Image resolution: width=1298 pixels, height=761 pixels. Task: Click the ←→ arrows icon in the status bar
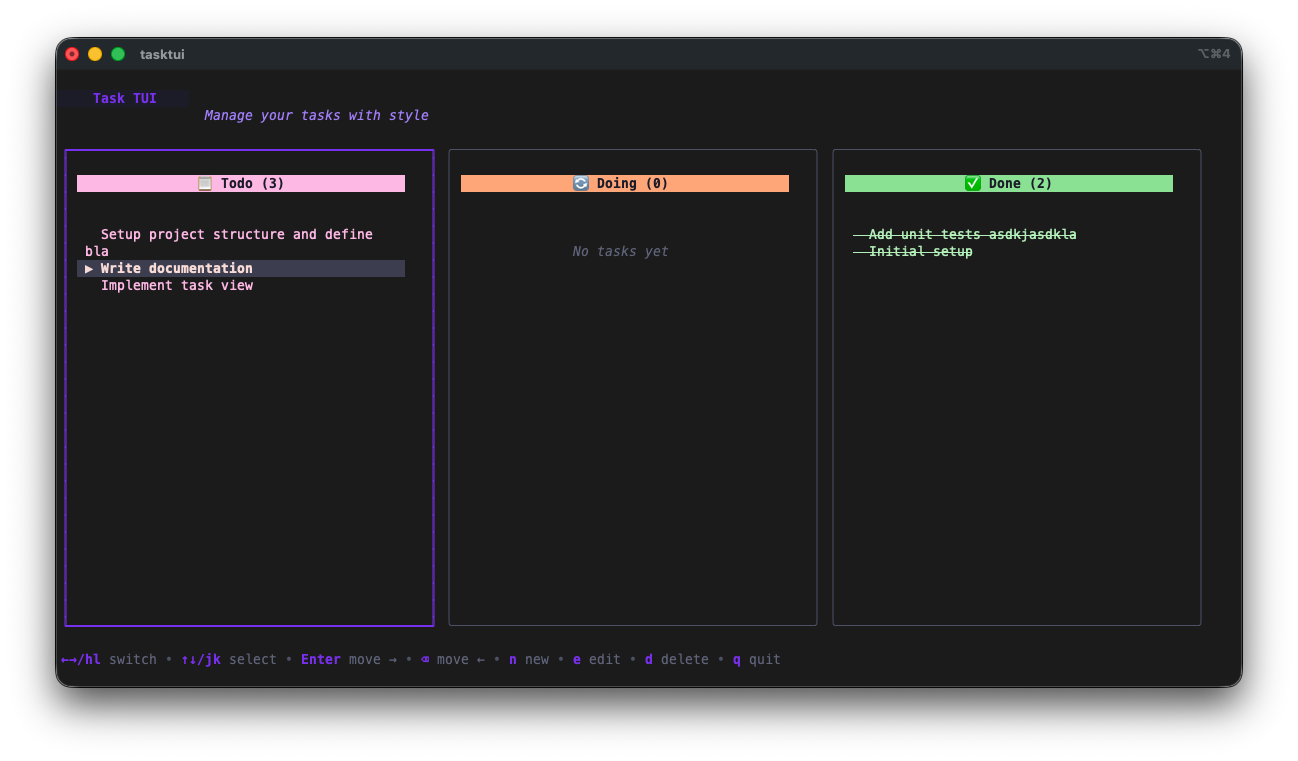coord(68,659)
